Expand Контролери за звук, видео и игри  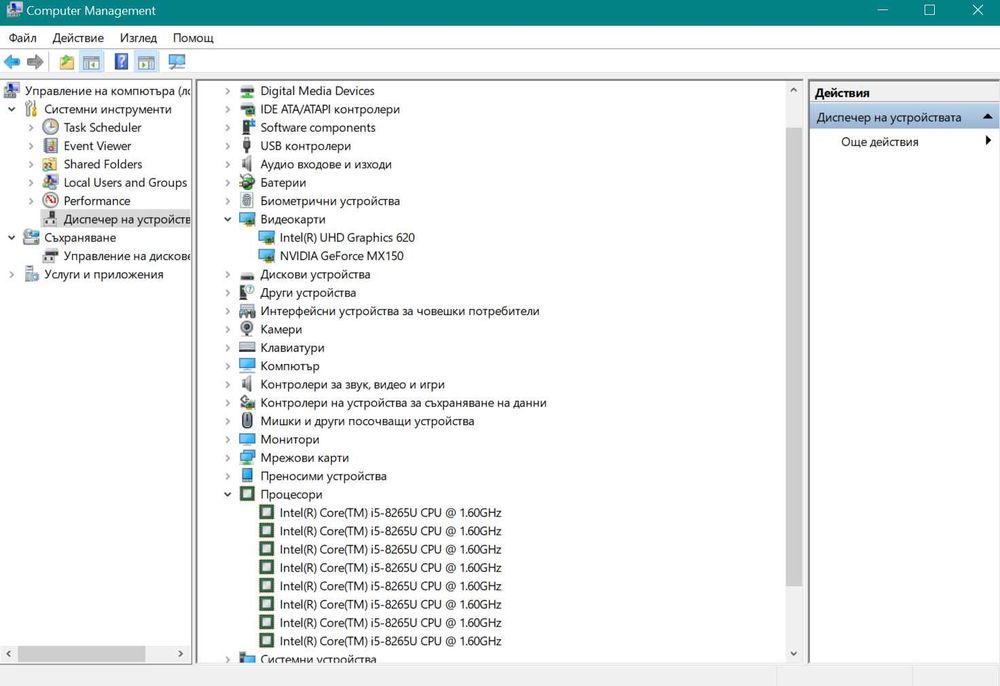228,384
